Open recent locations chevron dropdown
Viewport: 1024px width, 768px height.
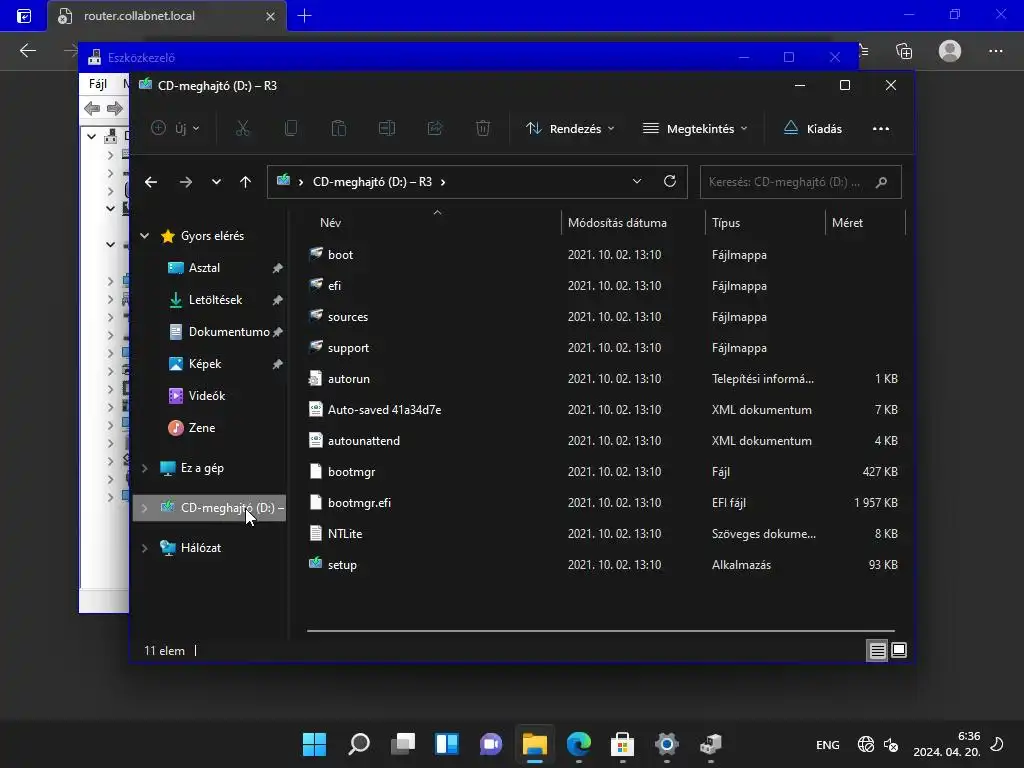216,182
